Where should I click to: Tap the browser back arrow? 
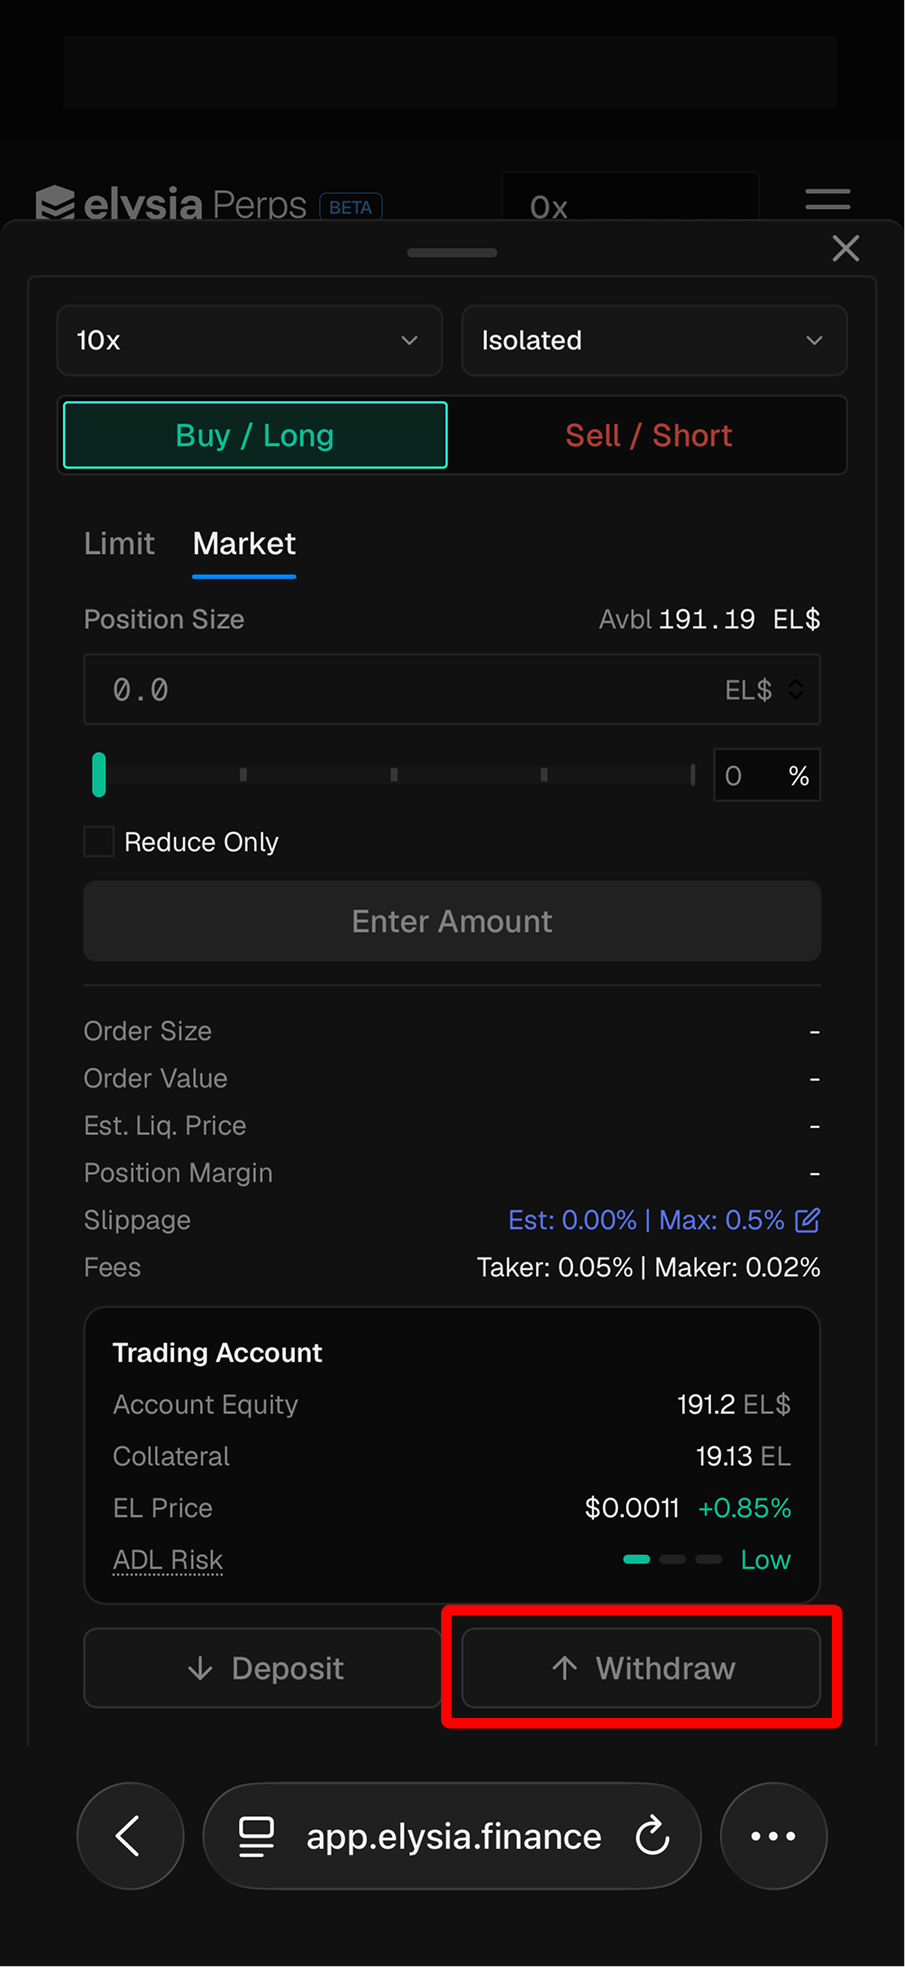[x=130, y=1836]
